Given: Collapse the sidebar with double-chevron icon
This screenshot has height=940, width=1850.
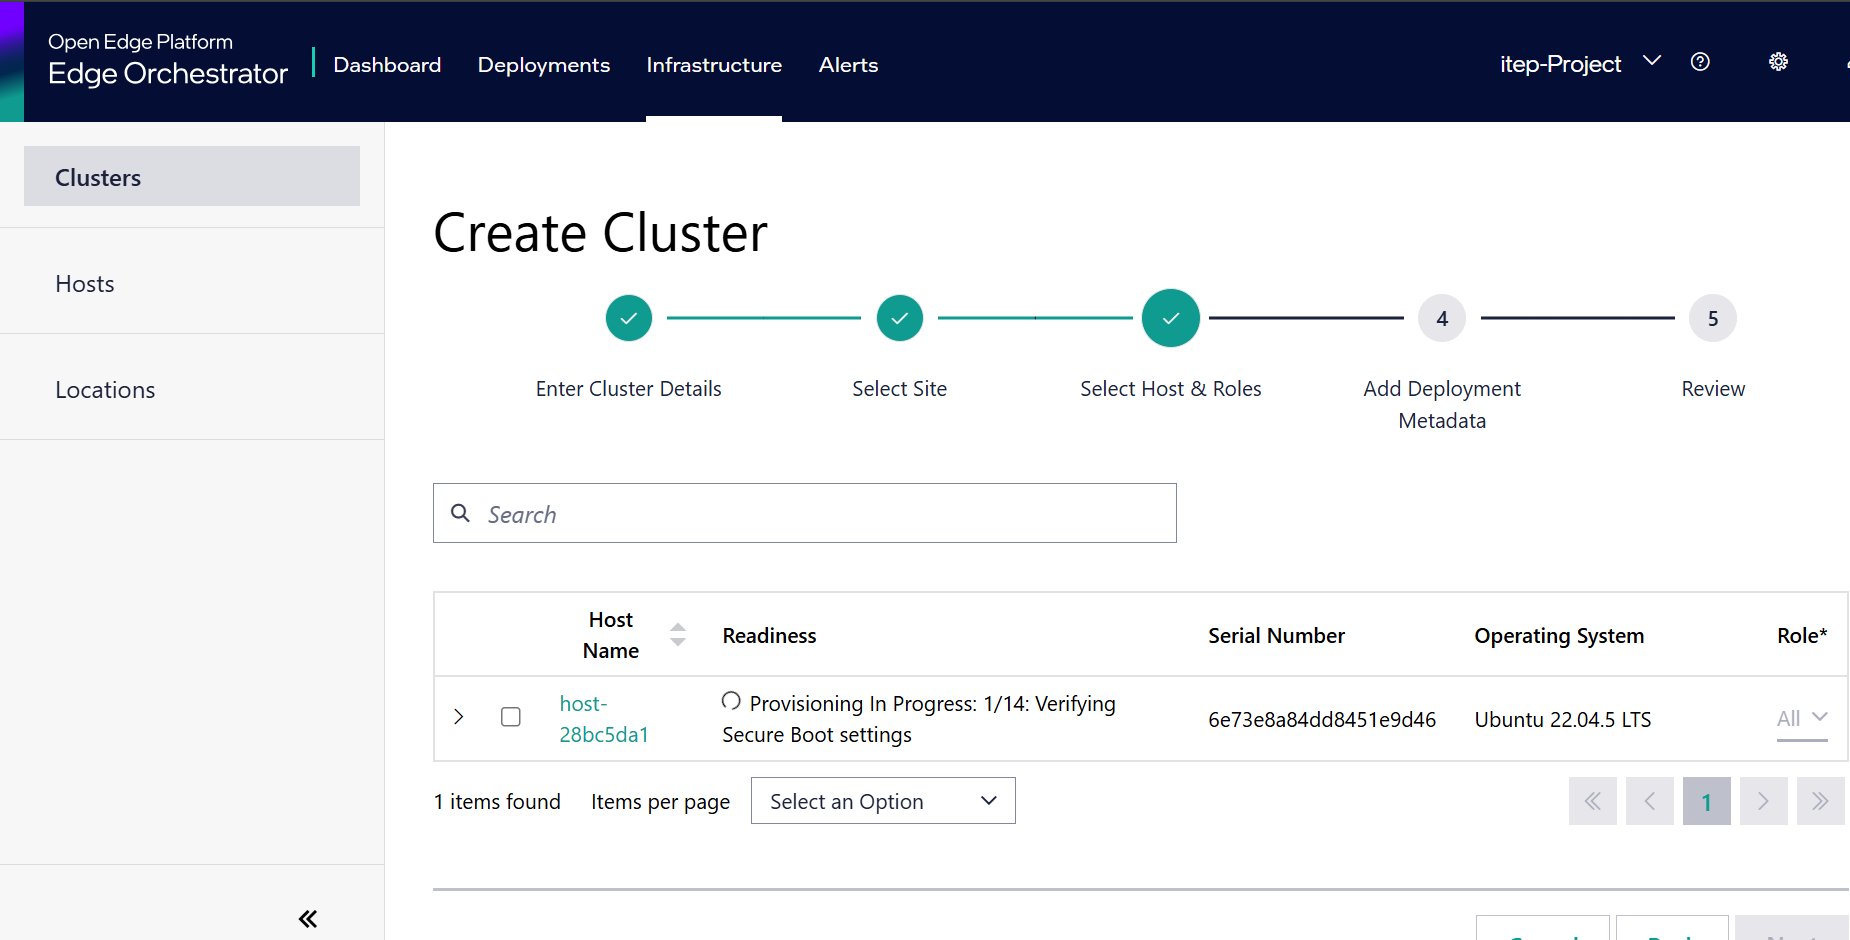Looking at the screenshot, I should point(308,919).
